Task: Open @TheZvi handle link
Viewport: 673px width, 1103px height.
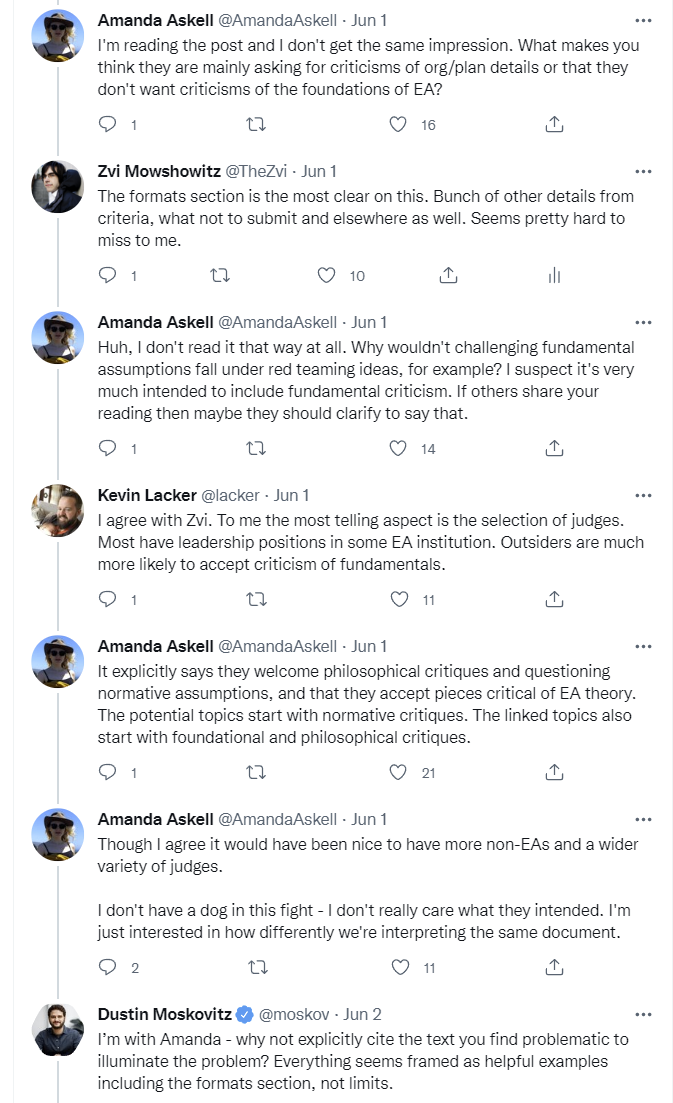Action: point(257,171)
